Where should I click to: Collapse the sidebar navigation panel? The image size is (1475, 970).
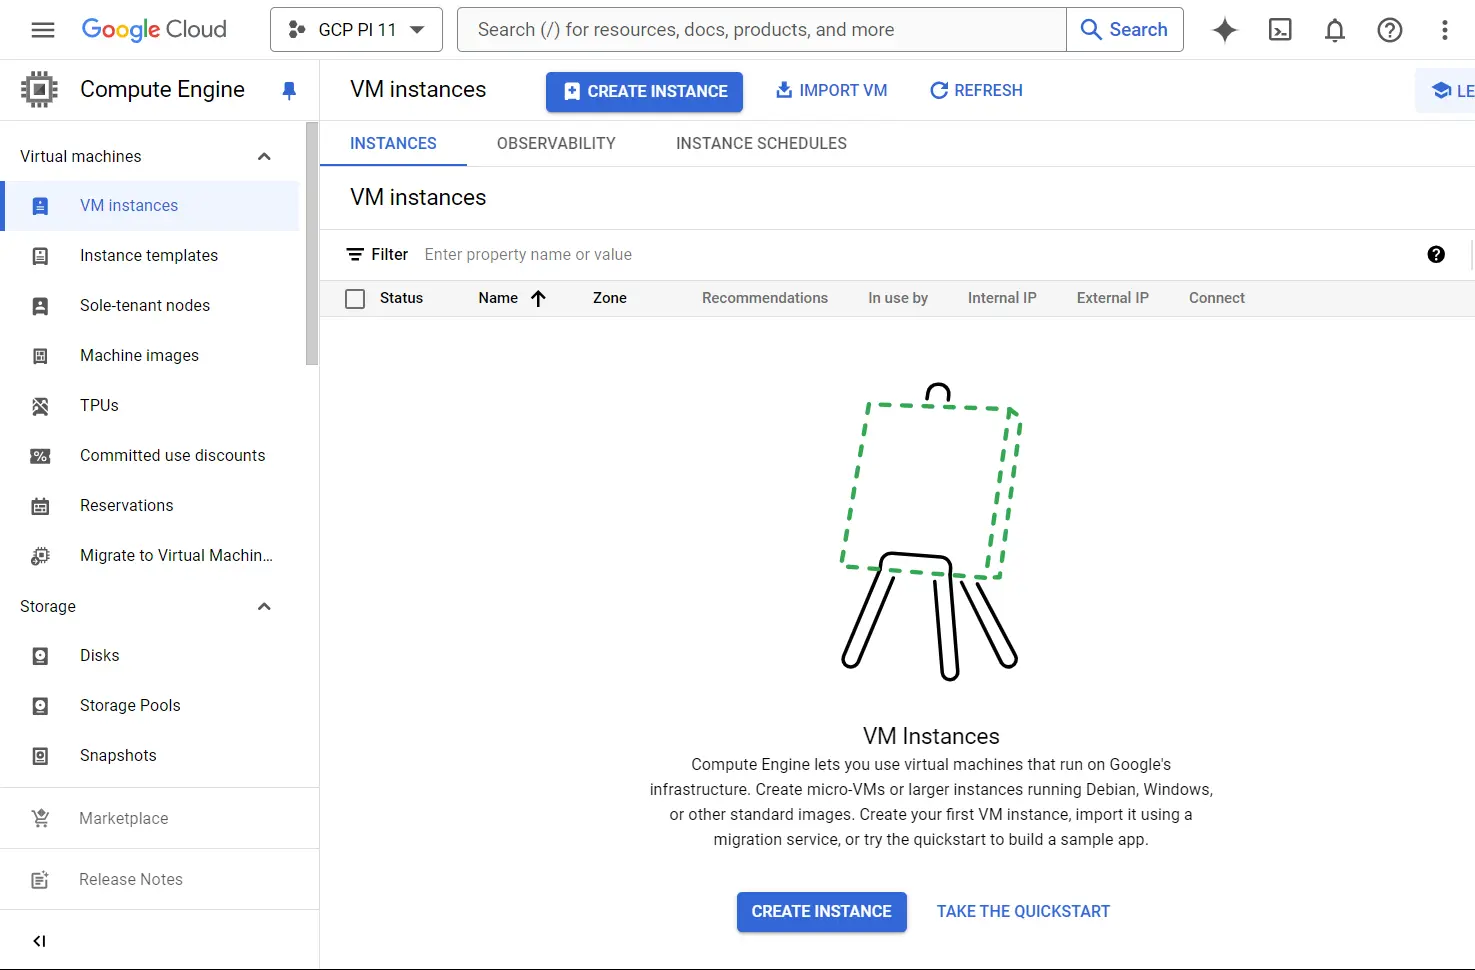tap(40, 941)
